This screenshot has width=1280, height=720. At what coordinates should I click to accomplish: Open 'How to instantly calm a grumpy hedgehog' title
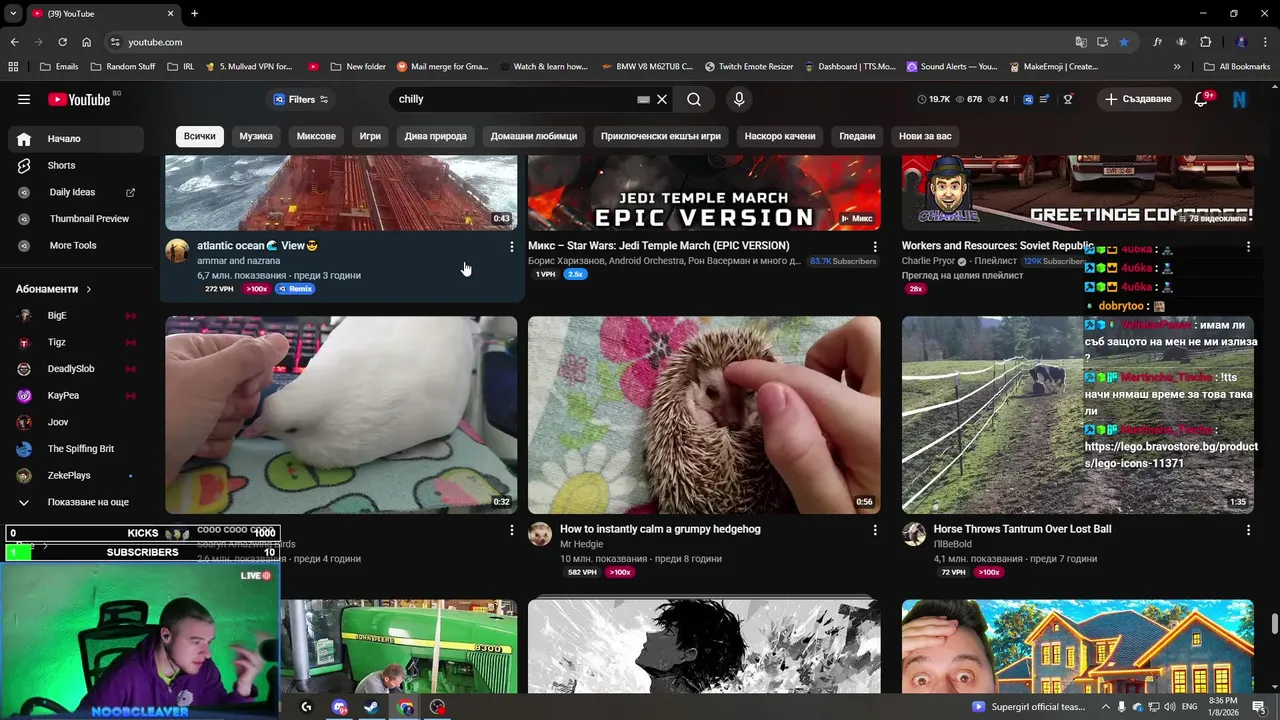[660, 529]
